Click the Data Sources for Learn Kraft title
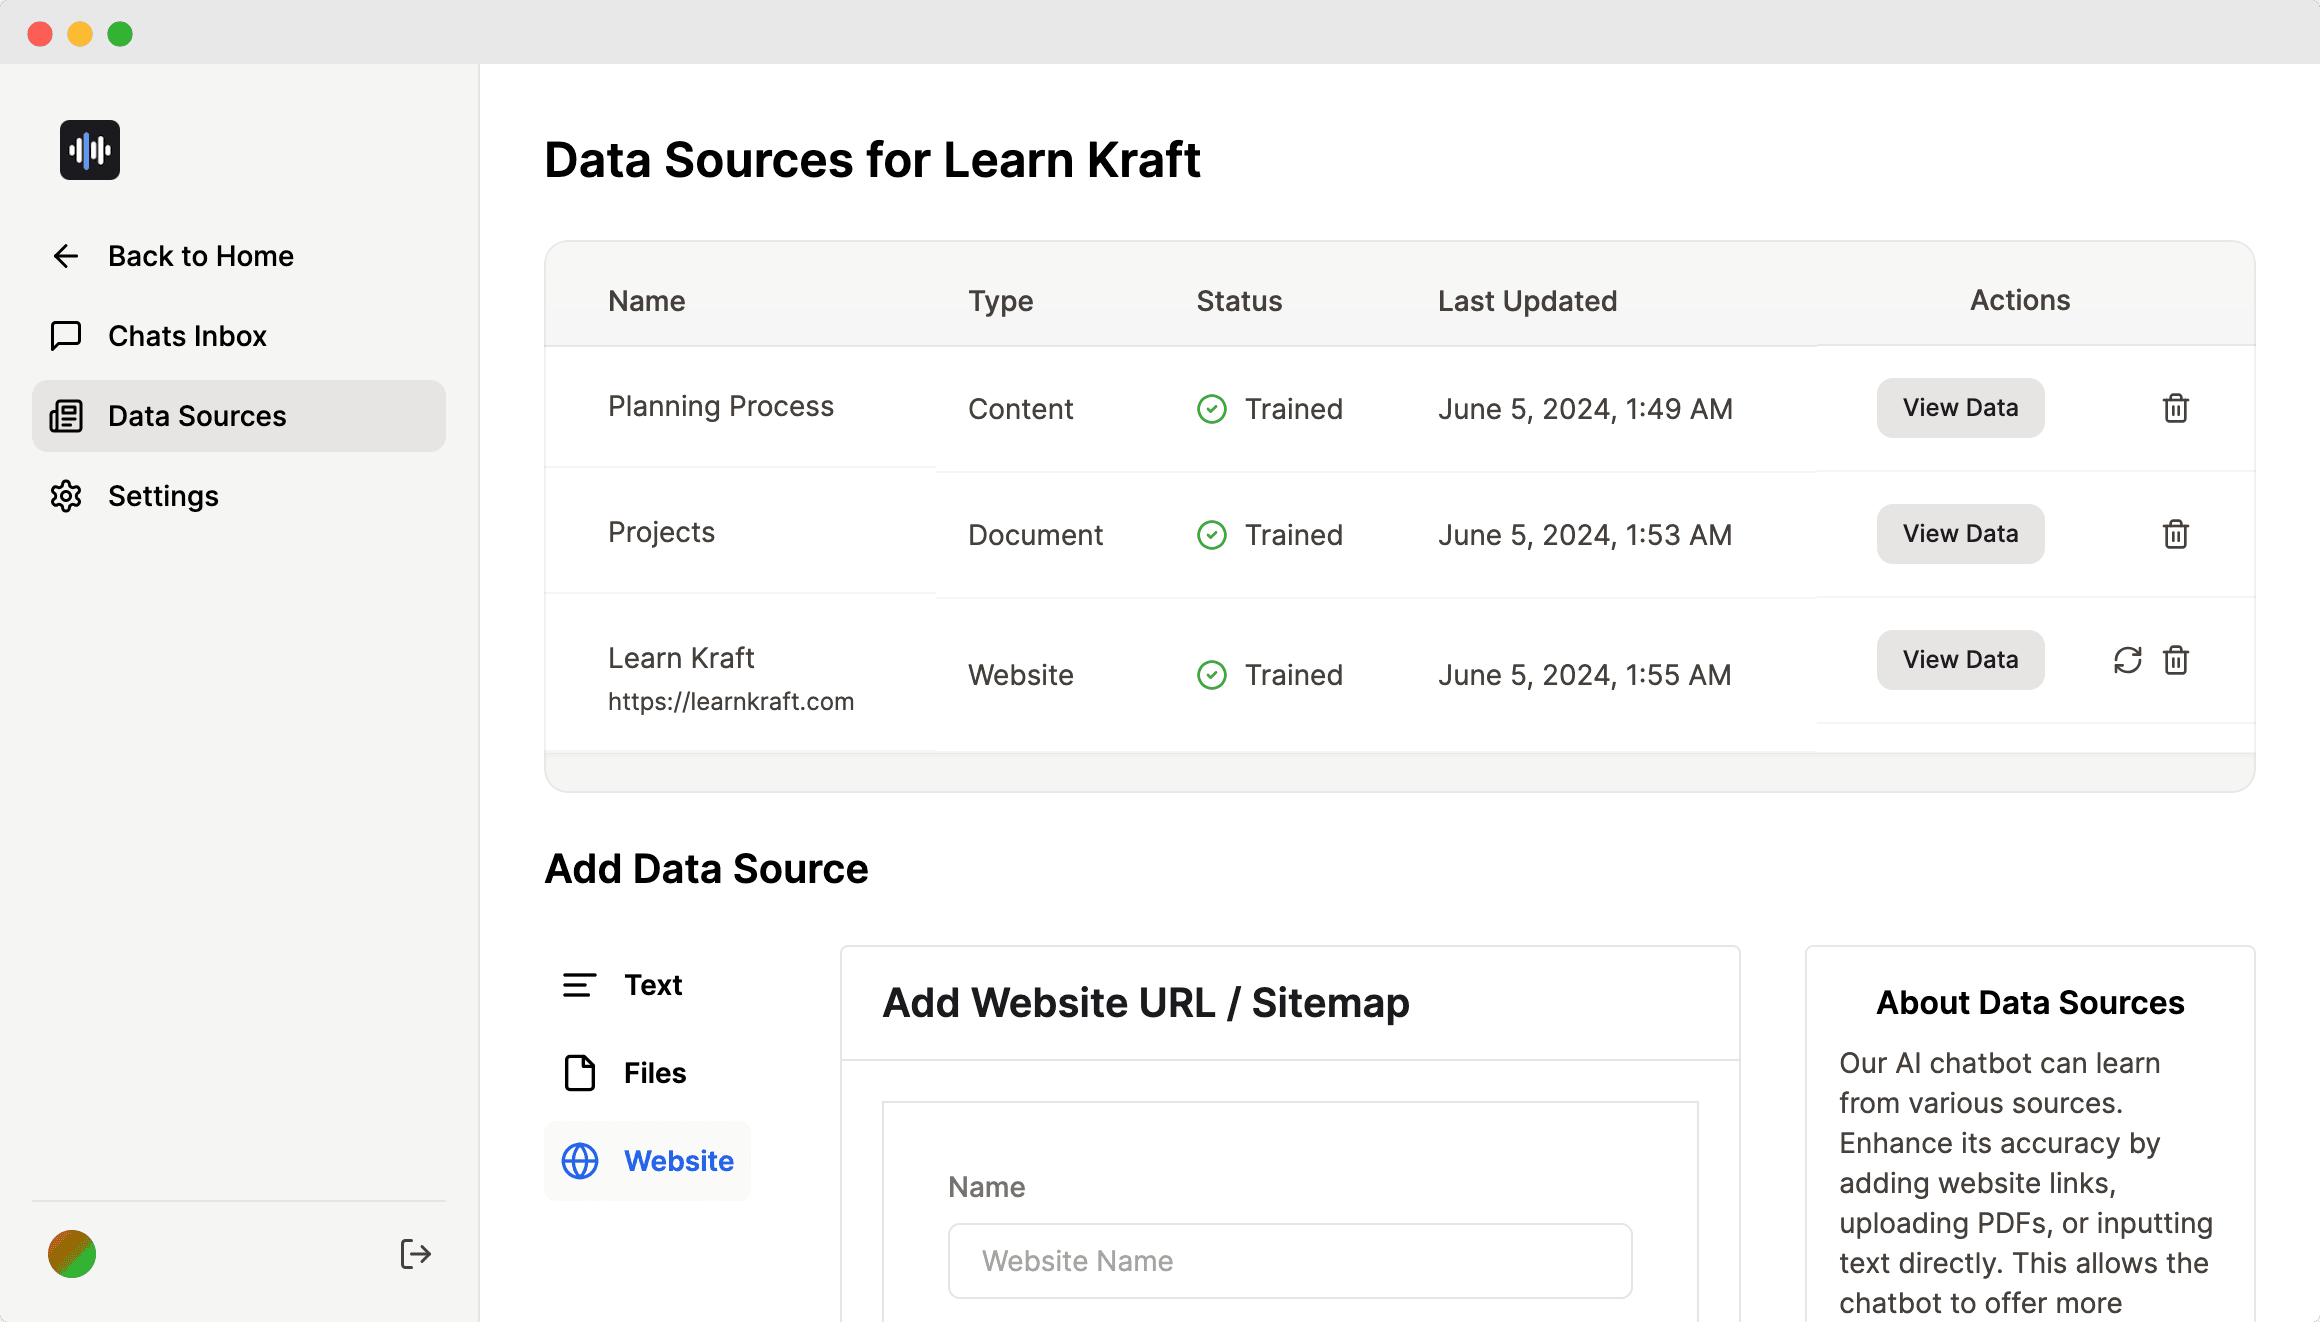Screen dimensions: 2320x1322 (x=872, y=160)
